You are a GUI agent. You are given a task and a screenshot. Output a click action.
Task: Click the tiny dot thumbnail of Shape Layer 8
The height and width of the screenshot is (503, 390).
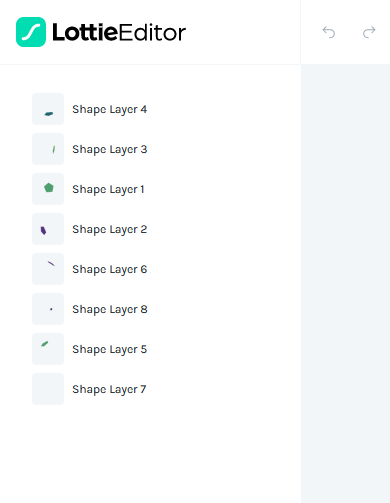48,309
